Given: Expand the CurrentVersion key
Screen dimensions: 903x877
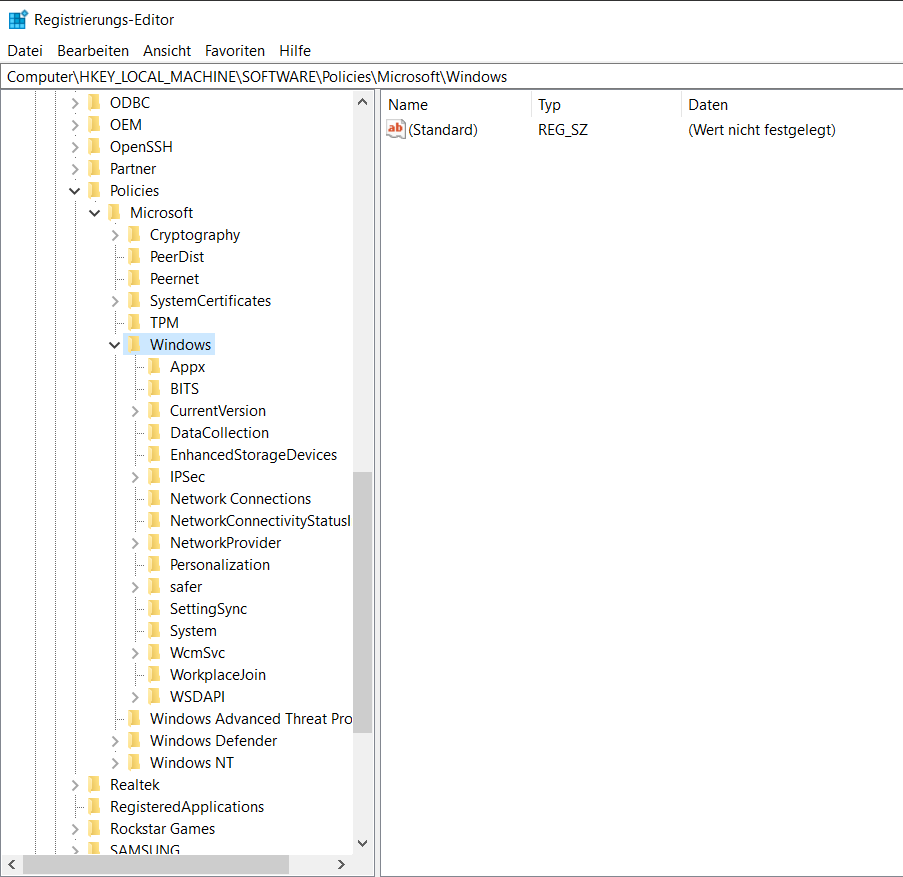Looking at the screenshot, I should click(135, 411).
